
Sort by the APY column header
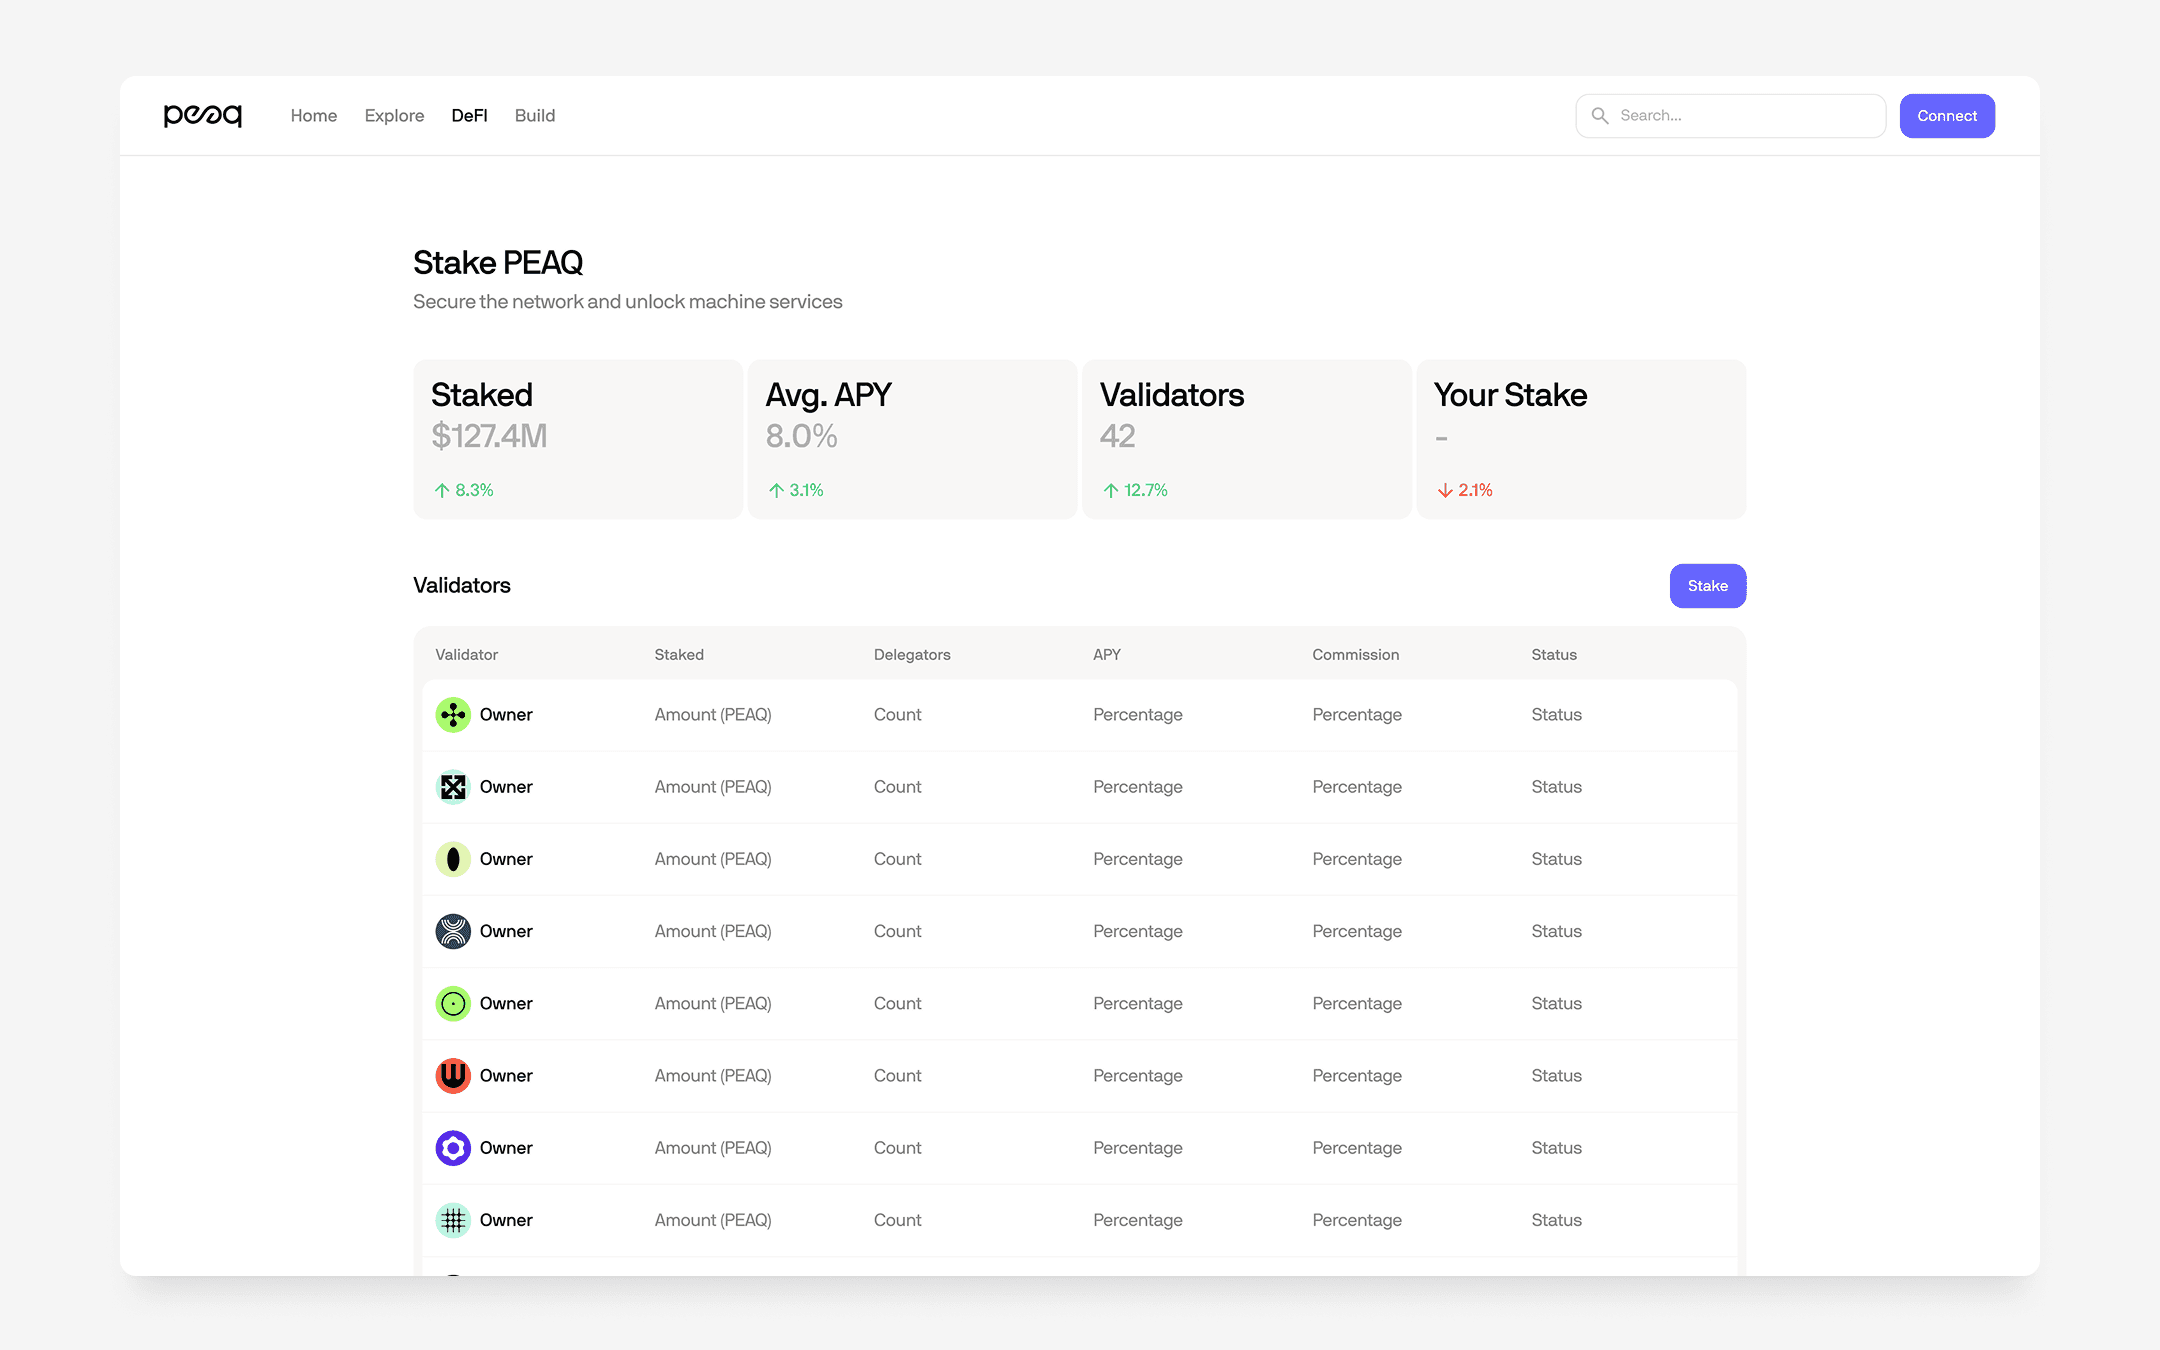coord(1107,655)
